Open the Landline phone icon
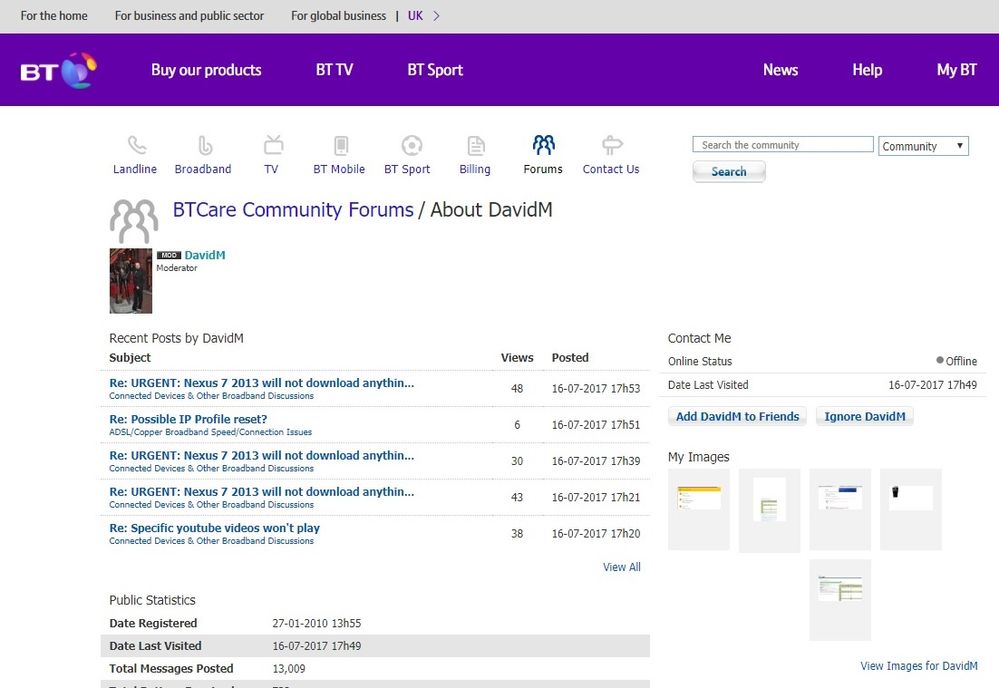Screen dimensions: 999x688 136,145
